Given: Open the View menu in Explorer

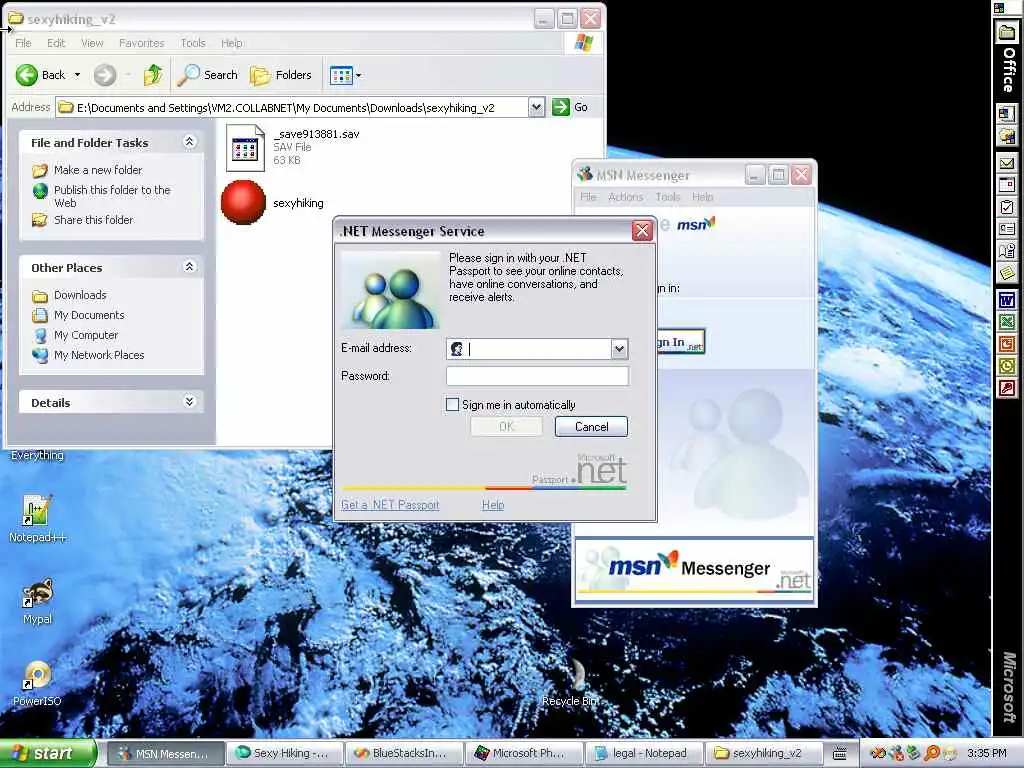Looking at the screenshot, I should (x=92, y=43).
